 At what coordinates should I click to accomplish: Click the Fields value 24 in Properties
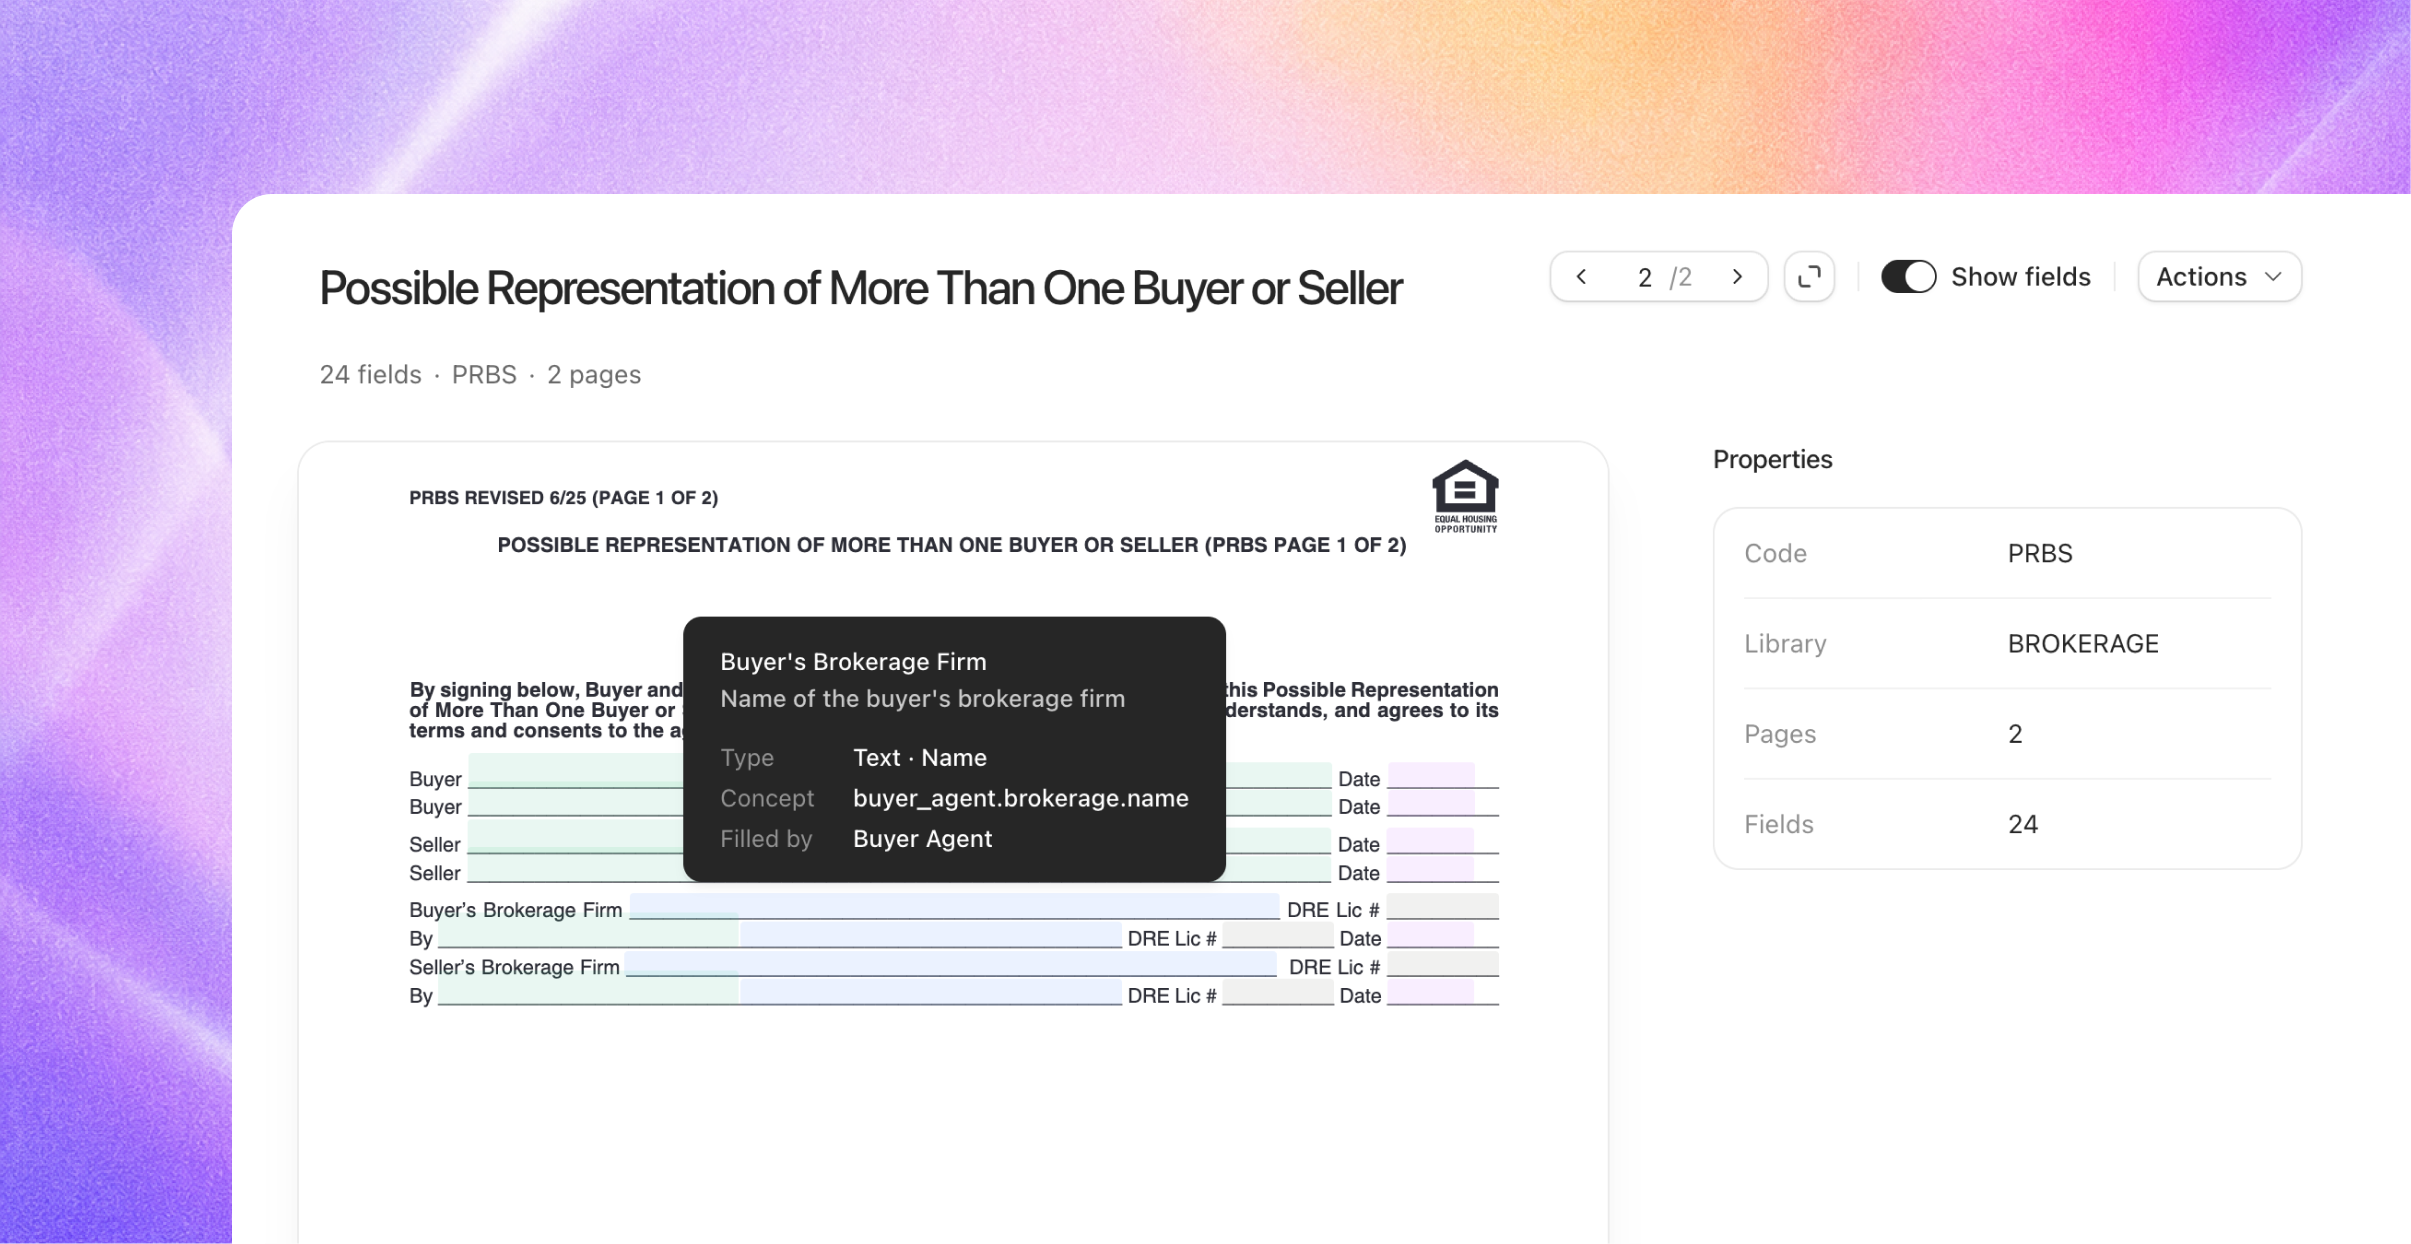click(2022, 824)
